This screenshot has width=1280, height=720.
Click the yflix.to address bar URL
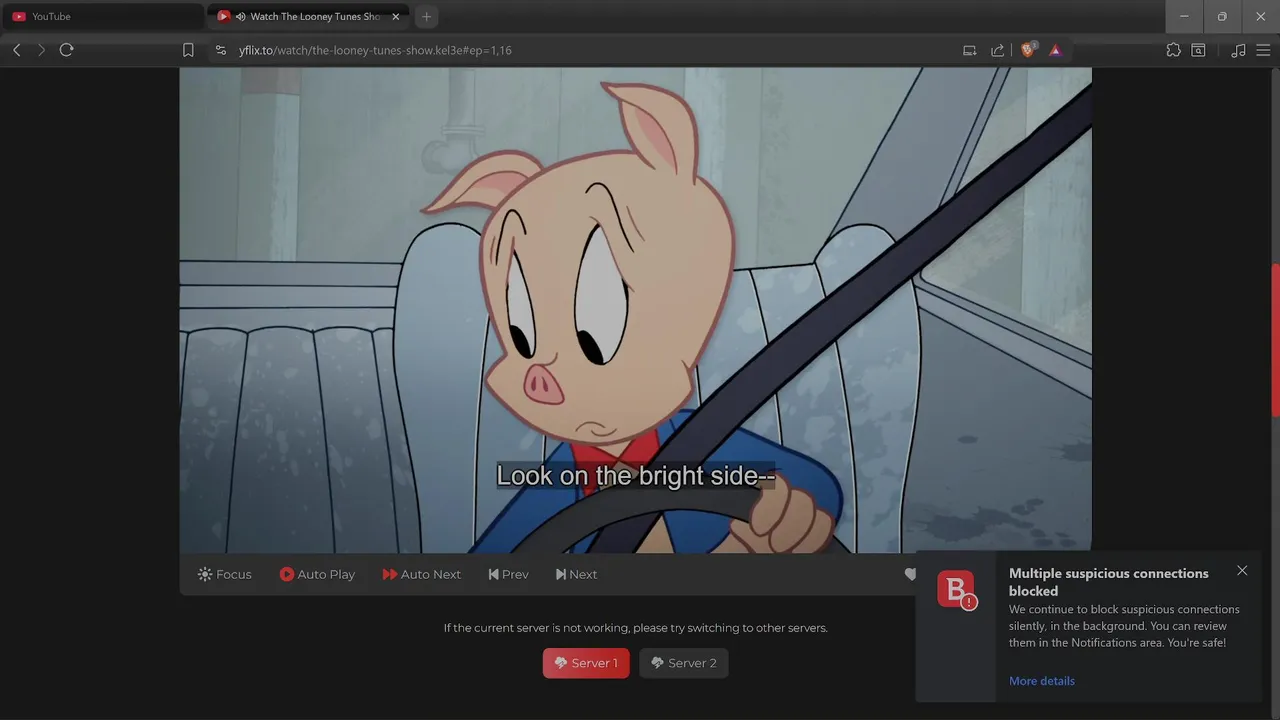click(375, 50)
